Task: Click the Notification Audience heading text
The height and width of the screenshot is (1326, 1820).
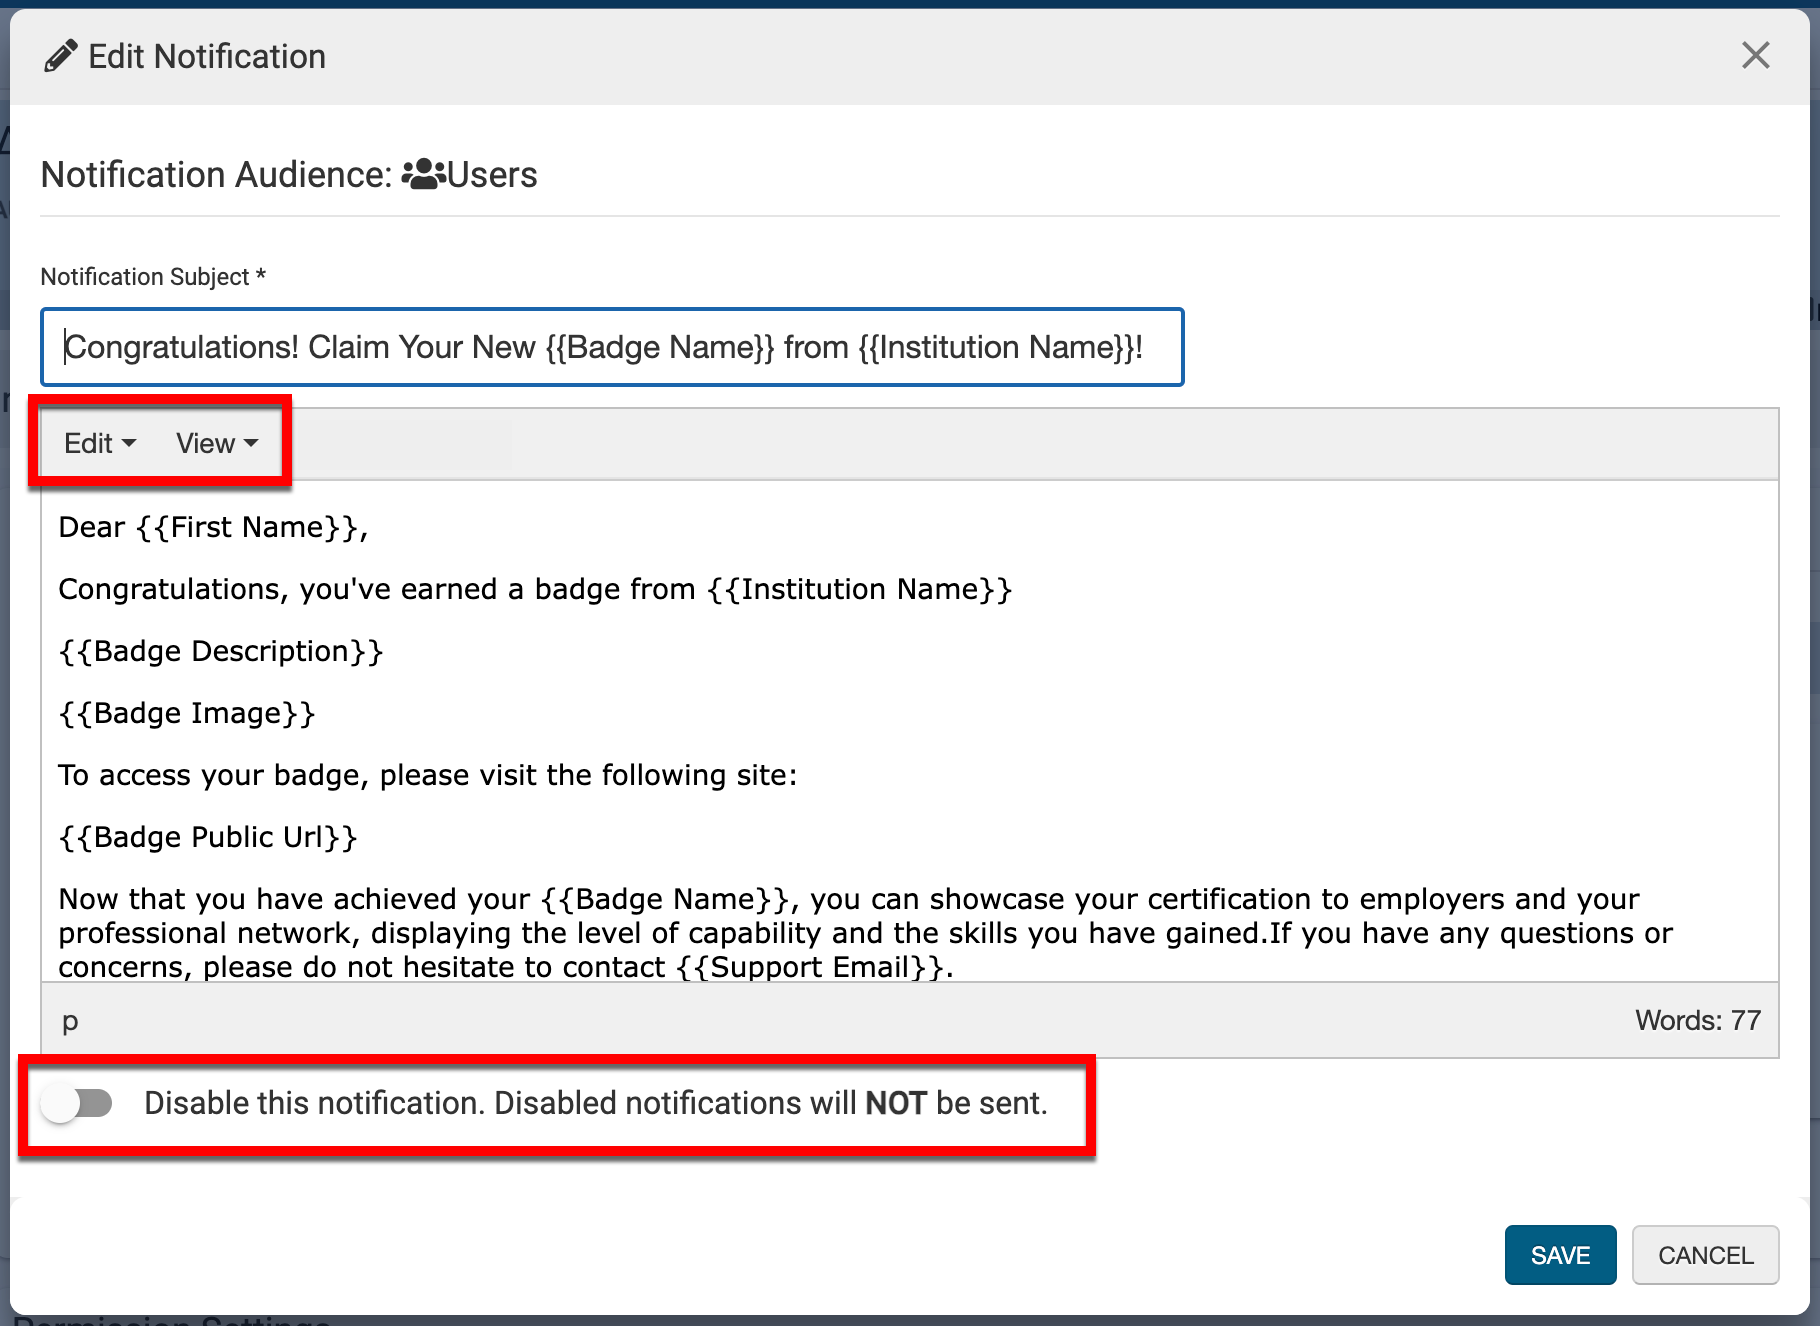Action: pyautogui.click(x=215, y=175)
